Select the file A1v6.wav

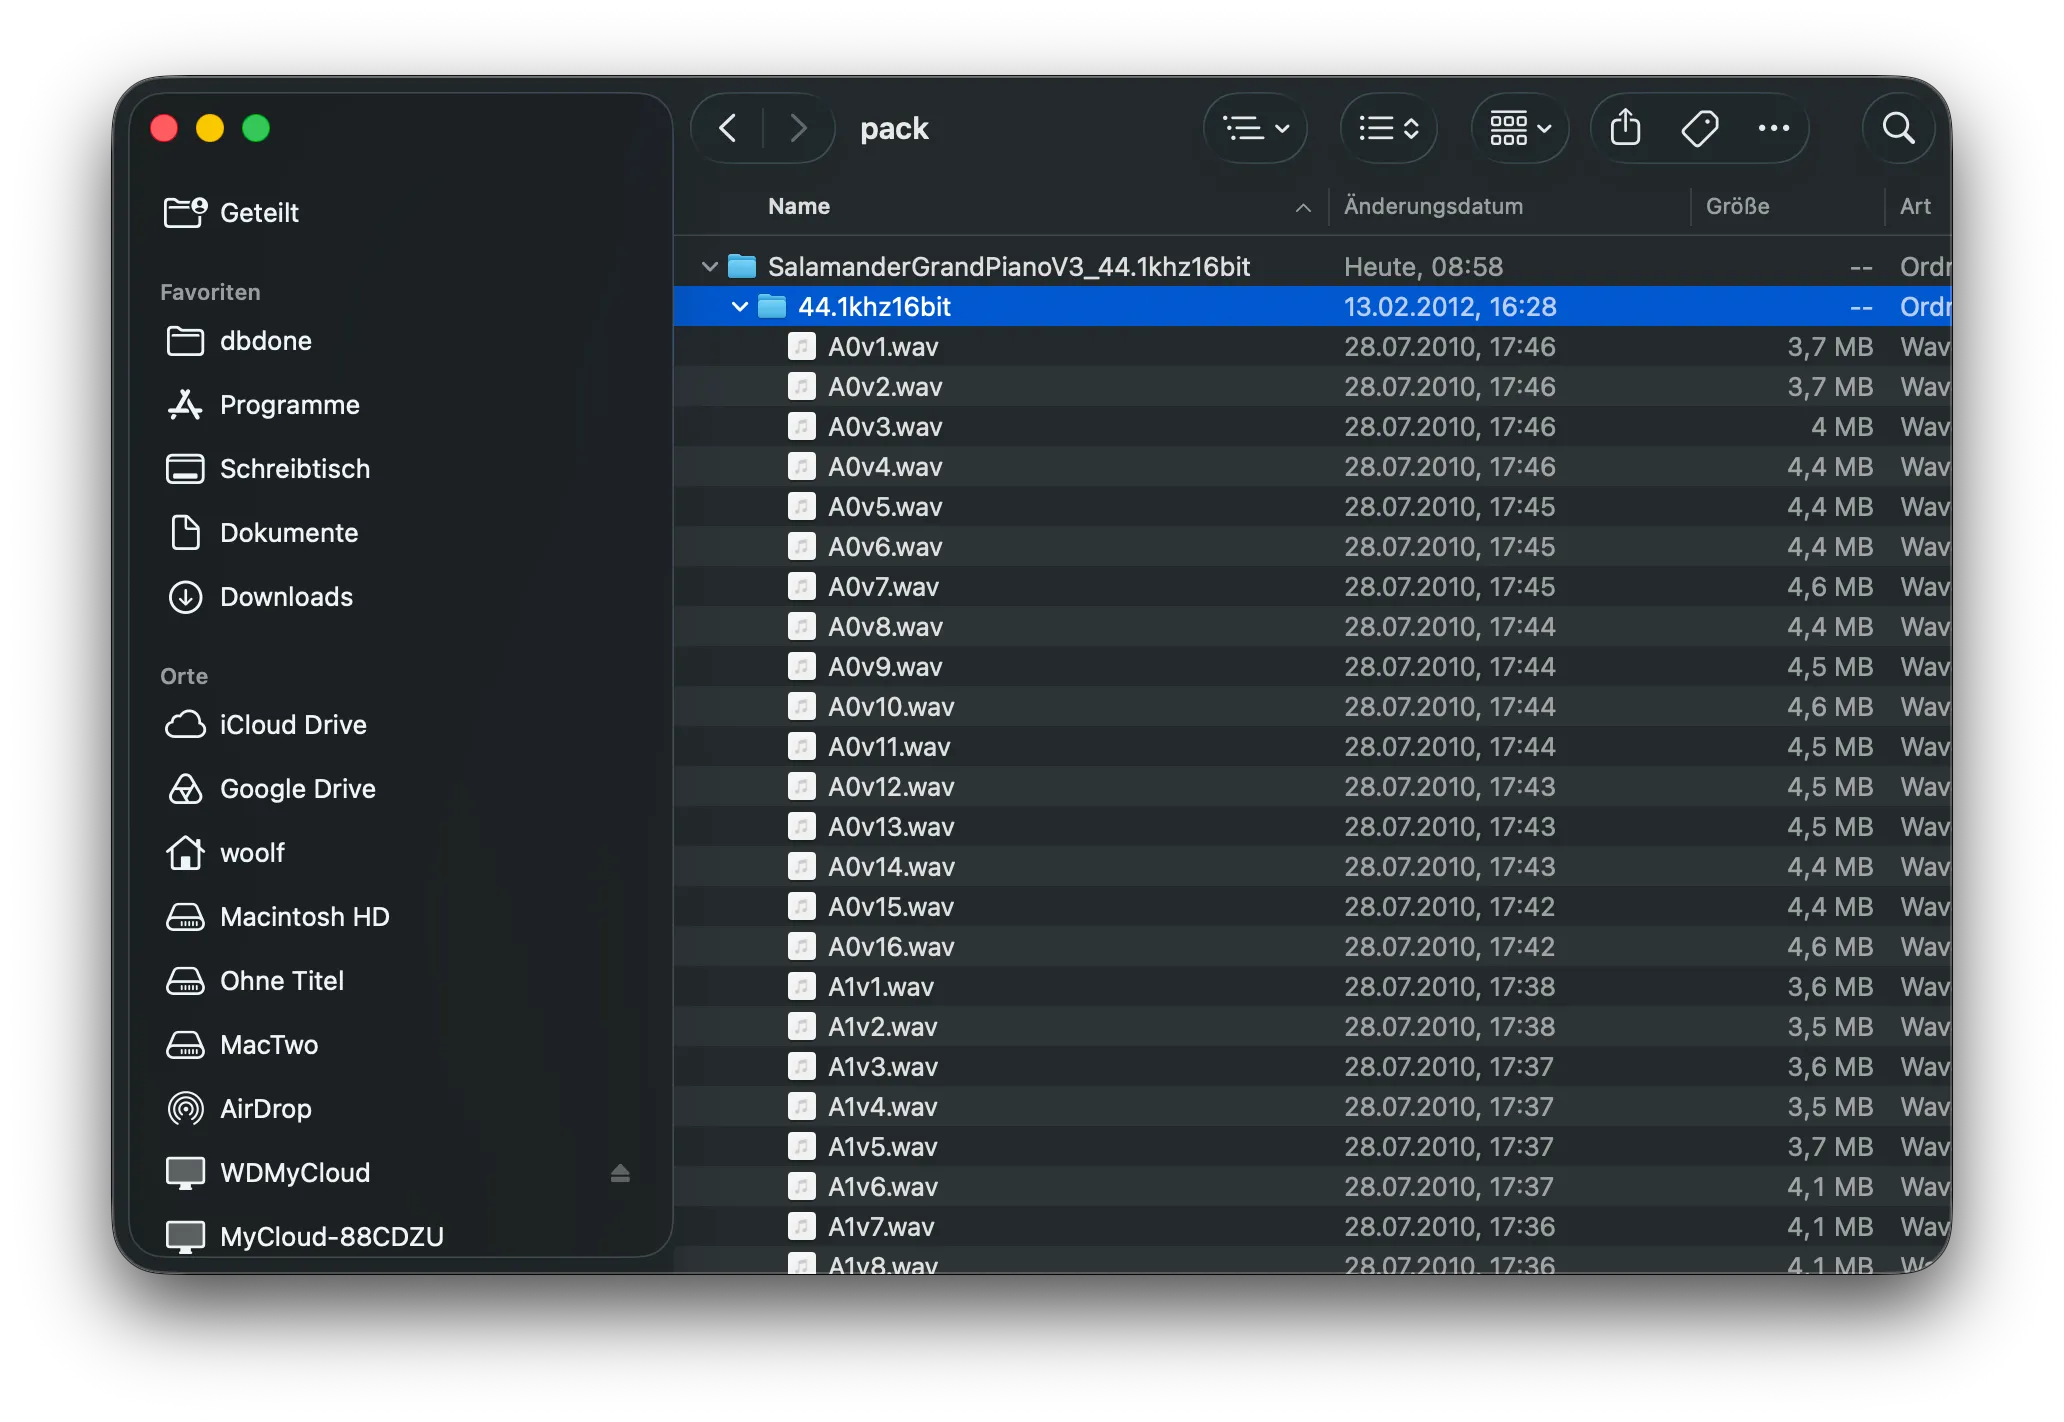pos(1312,1187)
